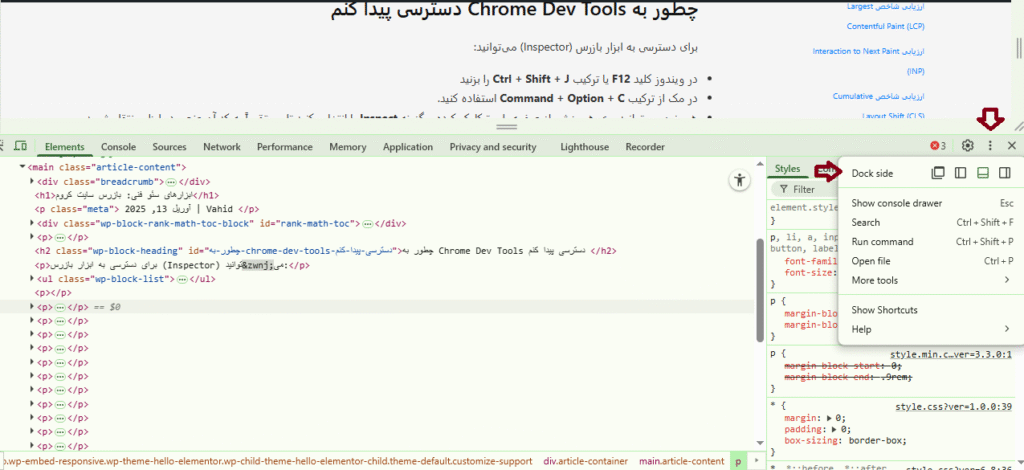Click ellipsis badge in selected $0 paragraph
Screen dimensions: 1024x470
(x=60, y=307)
